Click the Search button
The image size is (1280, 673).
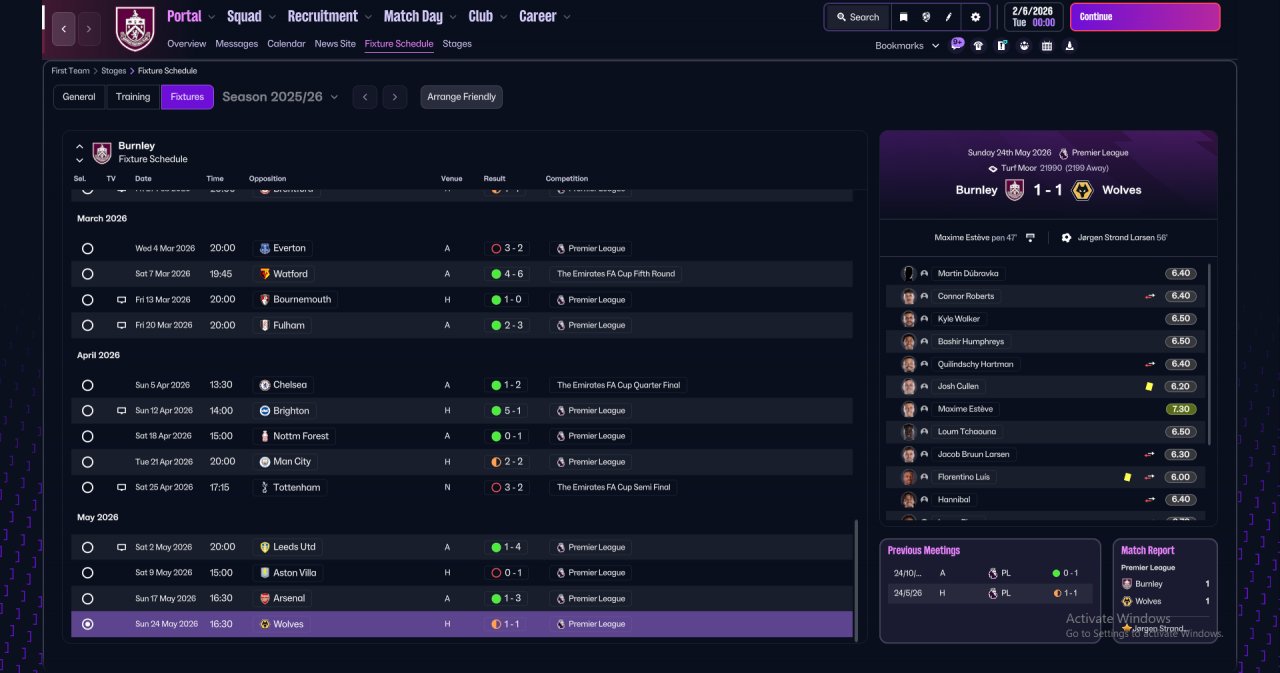(857, 17)
